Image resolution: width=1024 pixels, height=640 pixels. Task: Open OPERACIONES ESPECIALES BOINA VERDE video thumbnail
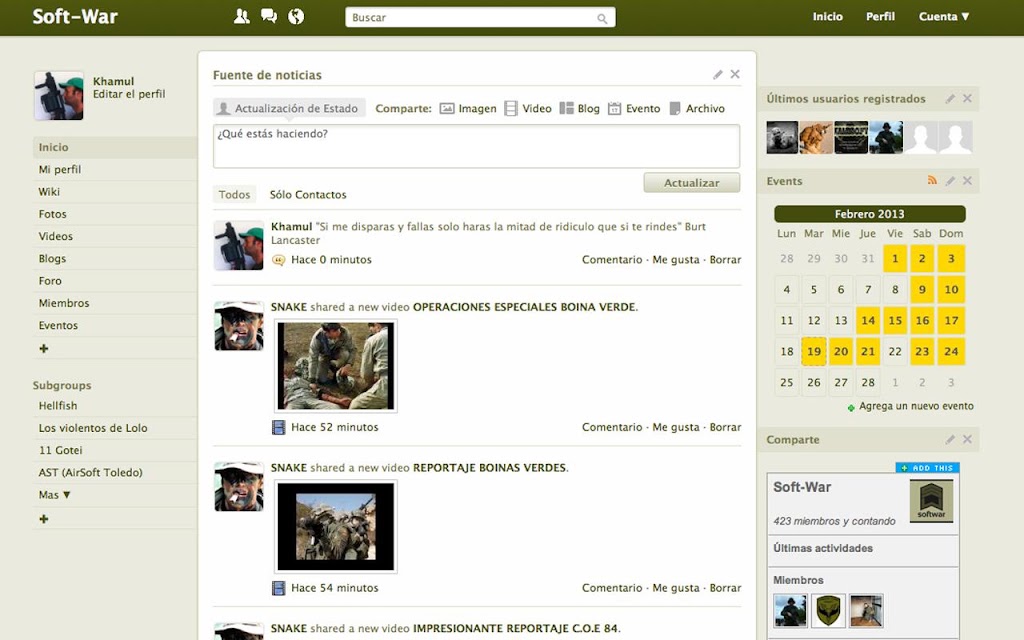pyautogui.click(x=336, y=366)
